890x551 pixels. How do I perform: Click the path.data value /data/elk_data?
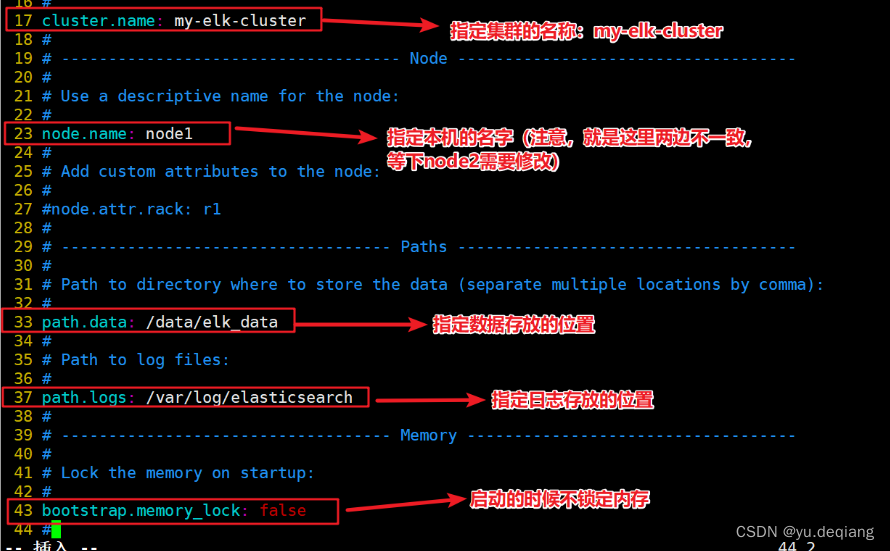212,322
